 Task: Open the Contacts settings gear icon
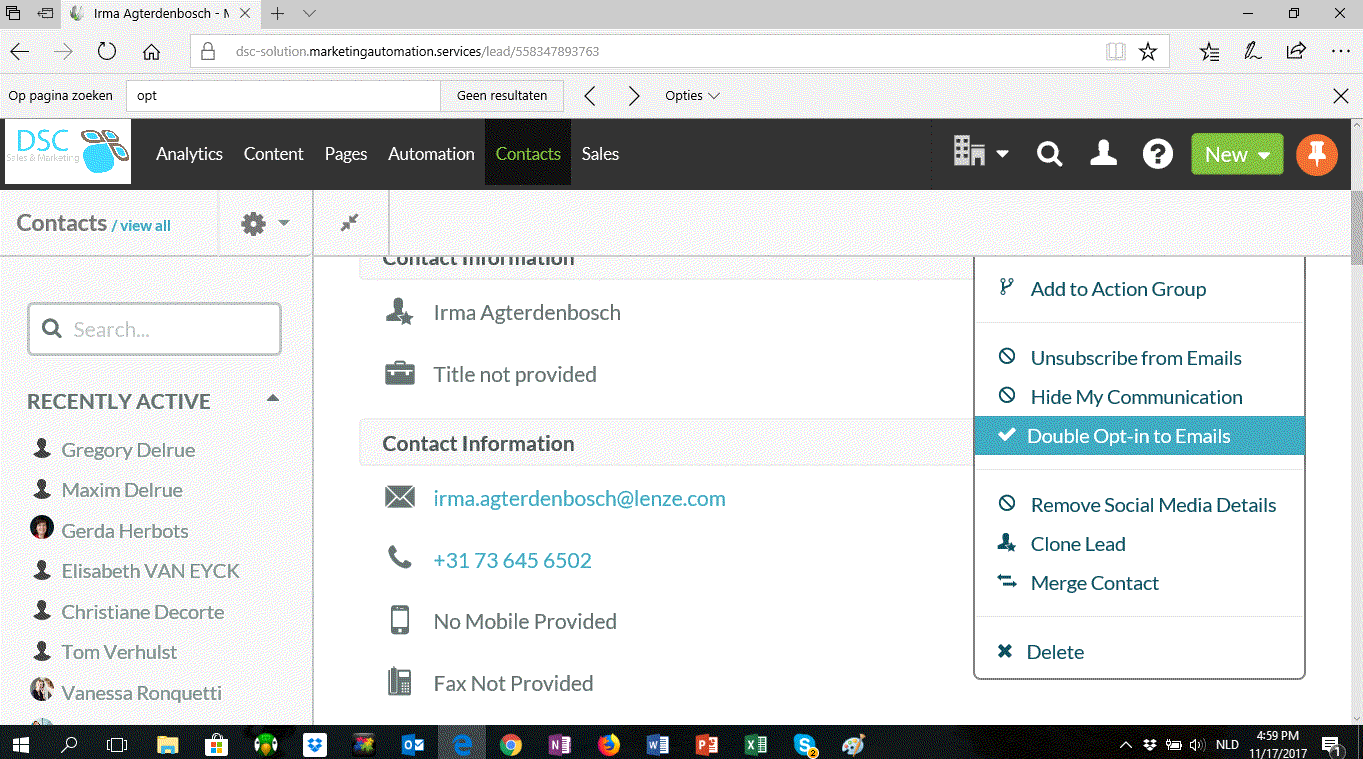pos(254,223)
